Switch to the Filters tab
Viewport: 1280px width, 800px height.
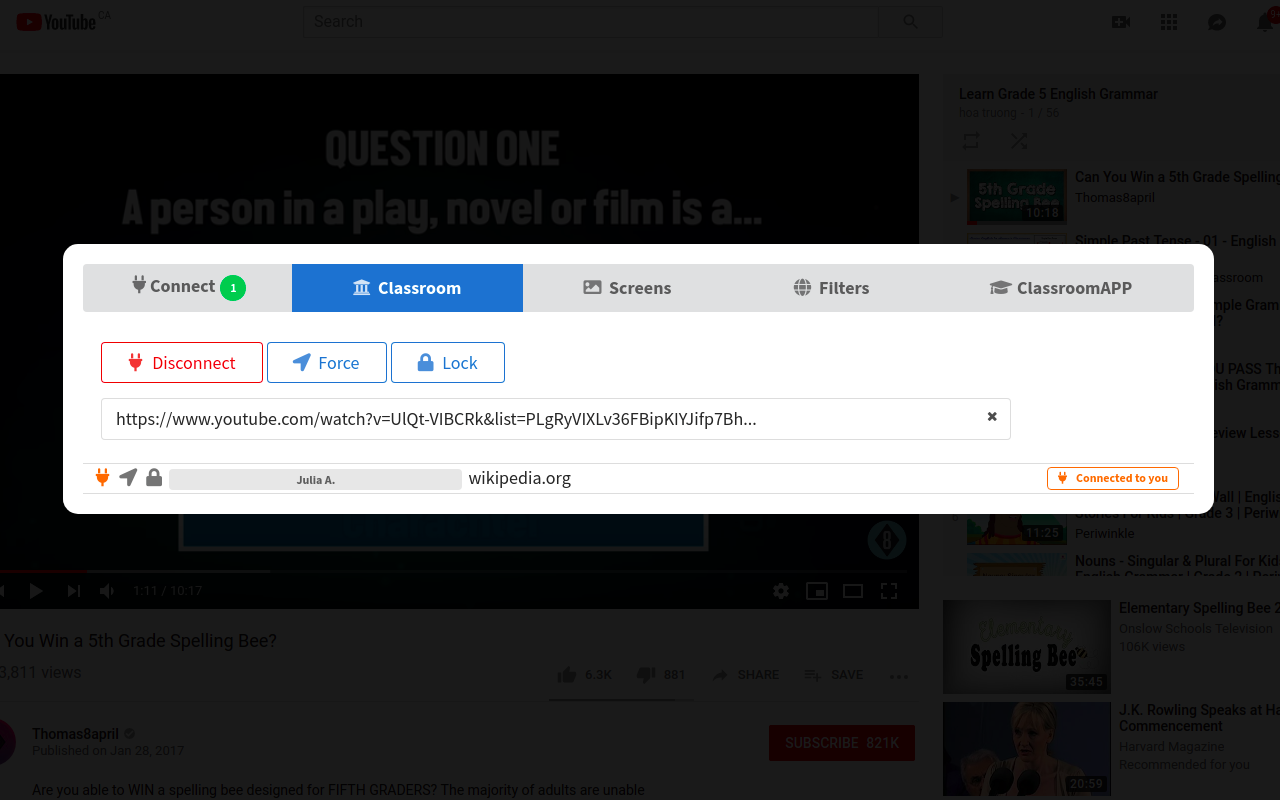click(x=831, y=288)
